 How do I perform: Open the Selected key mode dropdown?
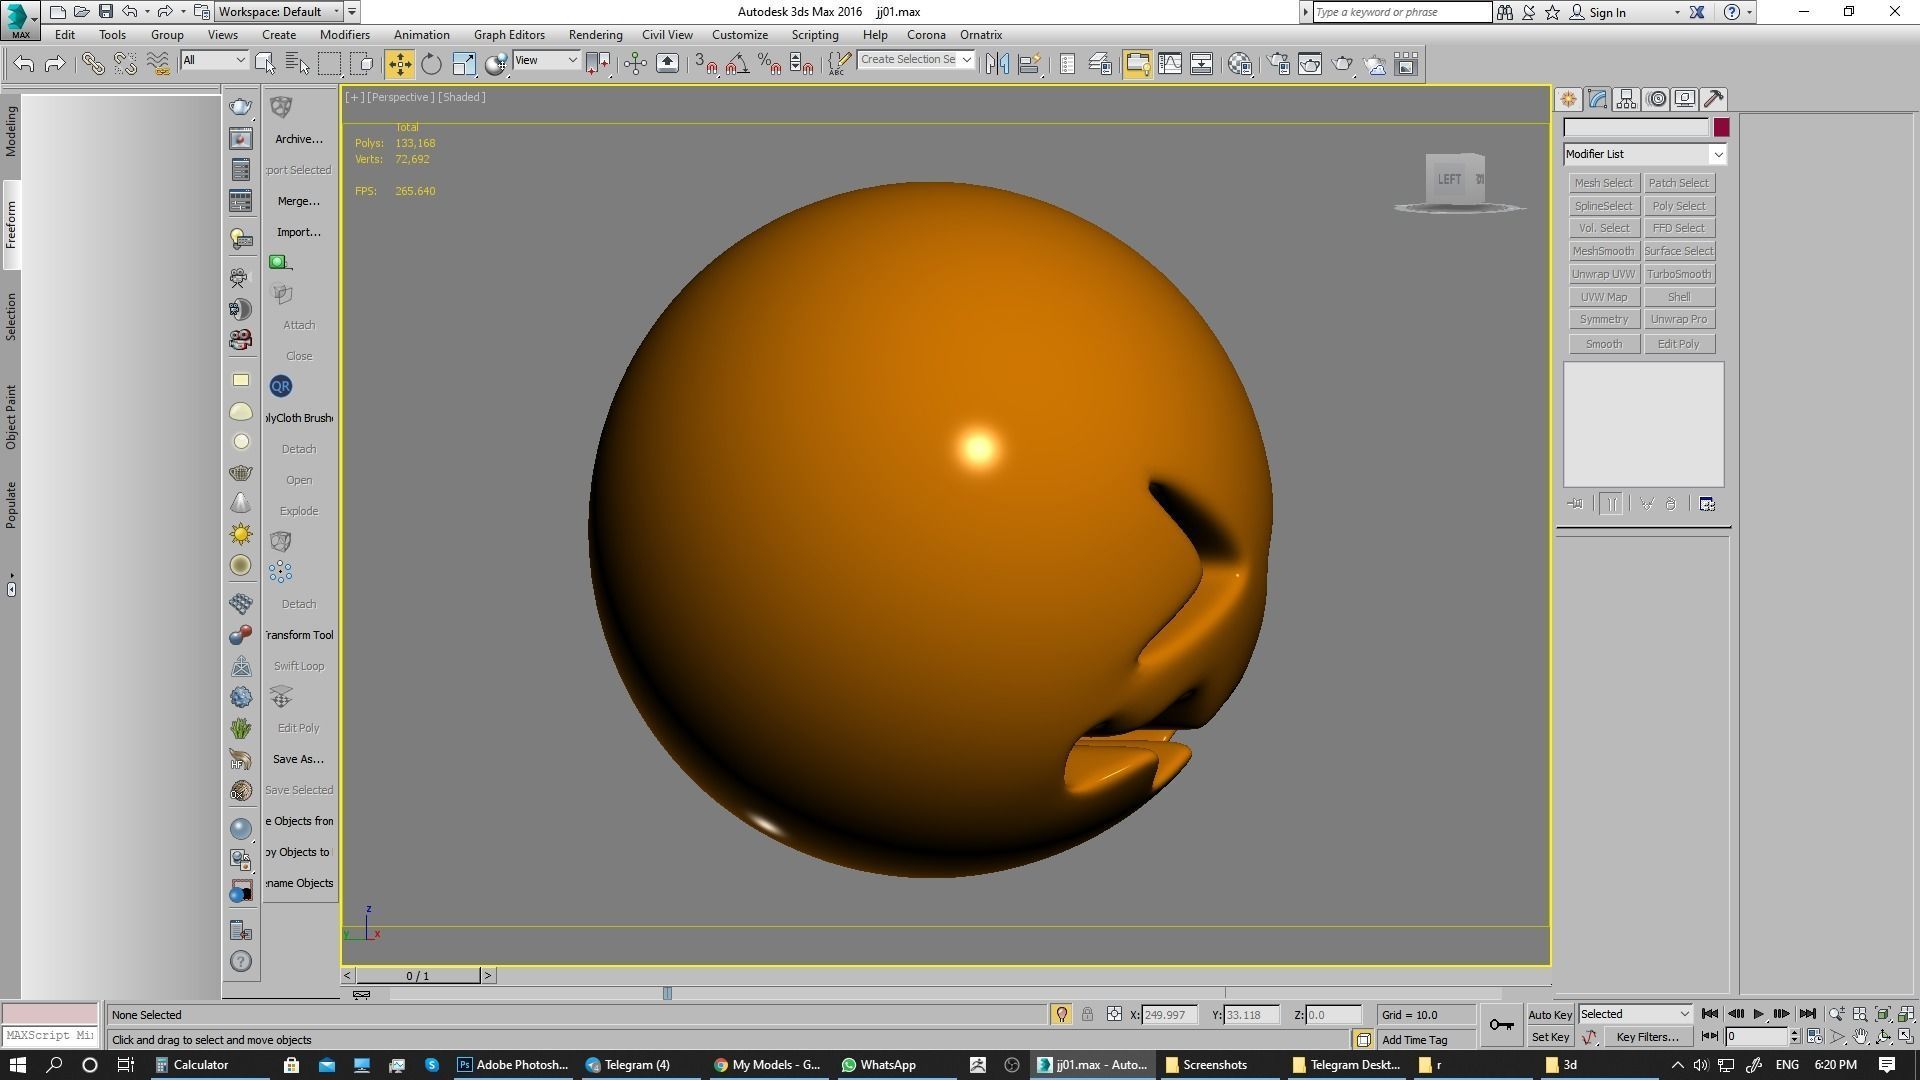[1635, 1014]
